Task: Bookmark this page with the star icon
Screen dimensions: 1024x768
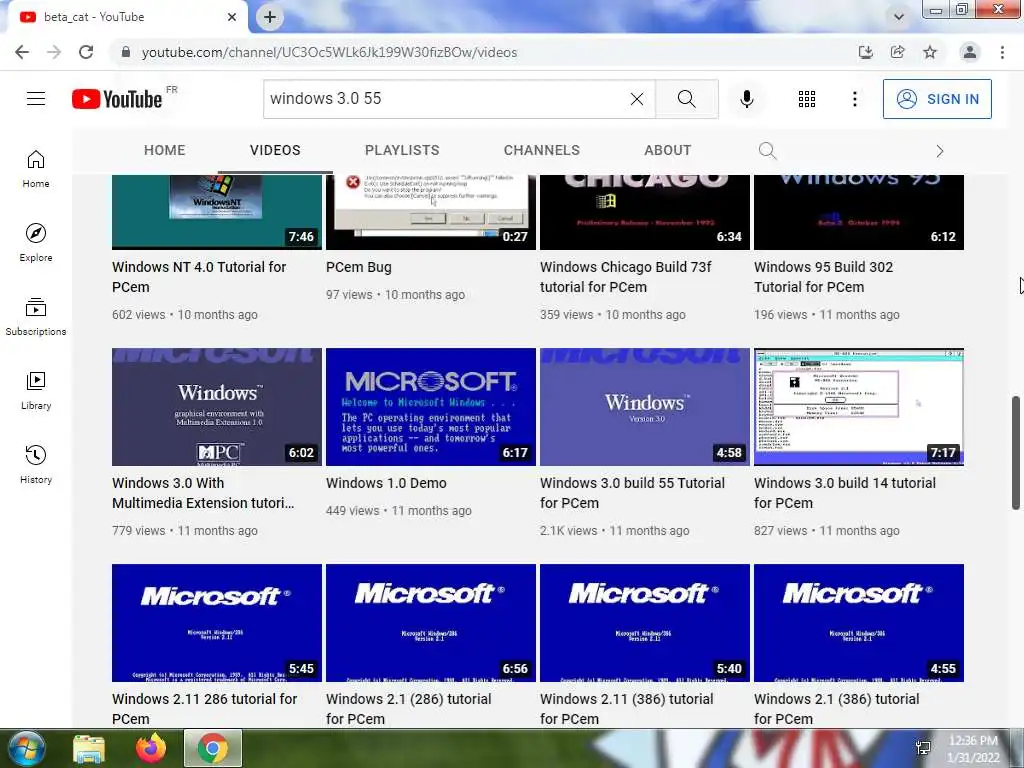Action: (x=930, y=52)
